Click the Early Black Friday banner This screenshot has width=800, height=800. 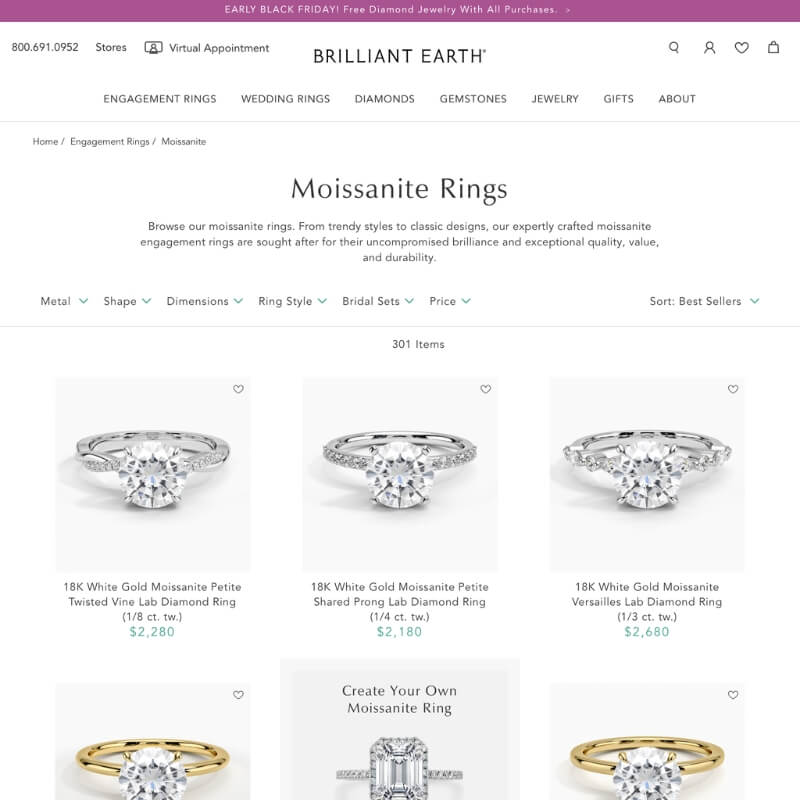400,10
